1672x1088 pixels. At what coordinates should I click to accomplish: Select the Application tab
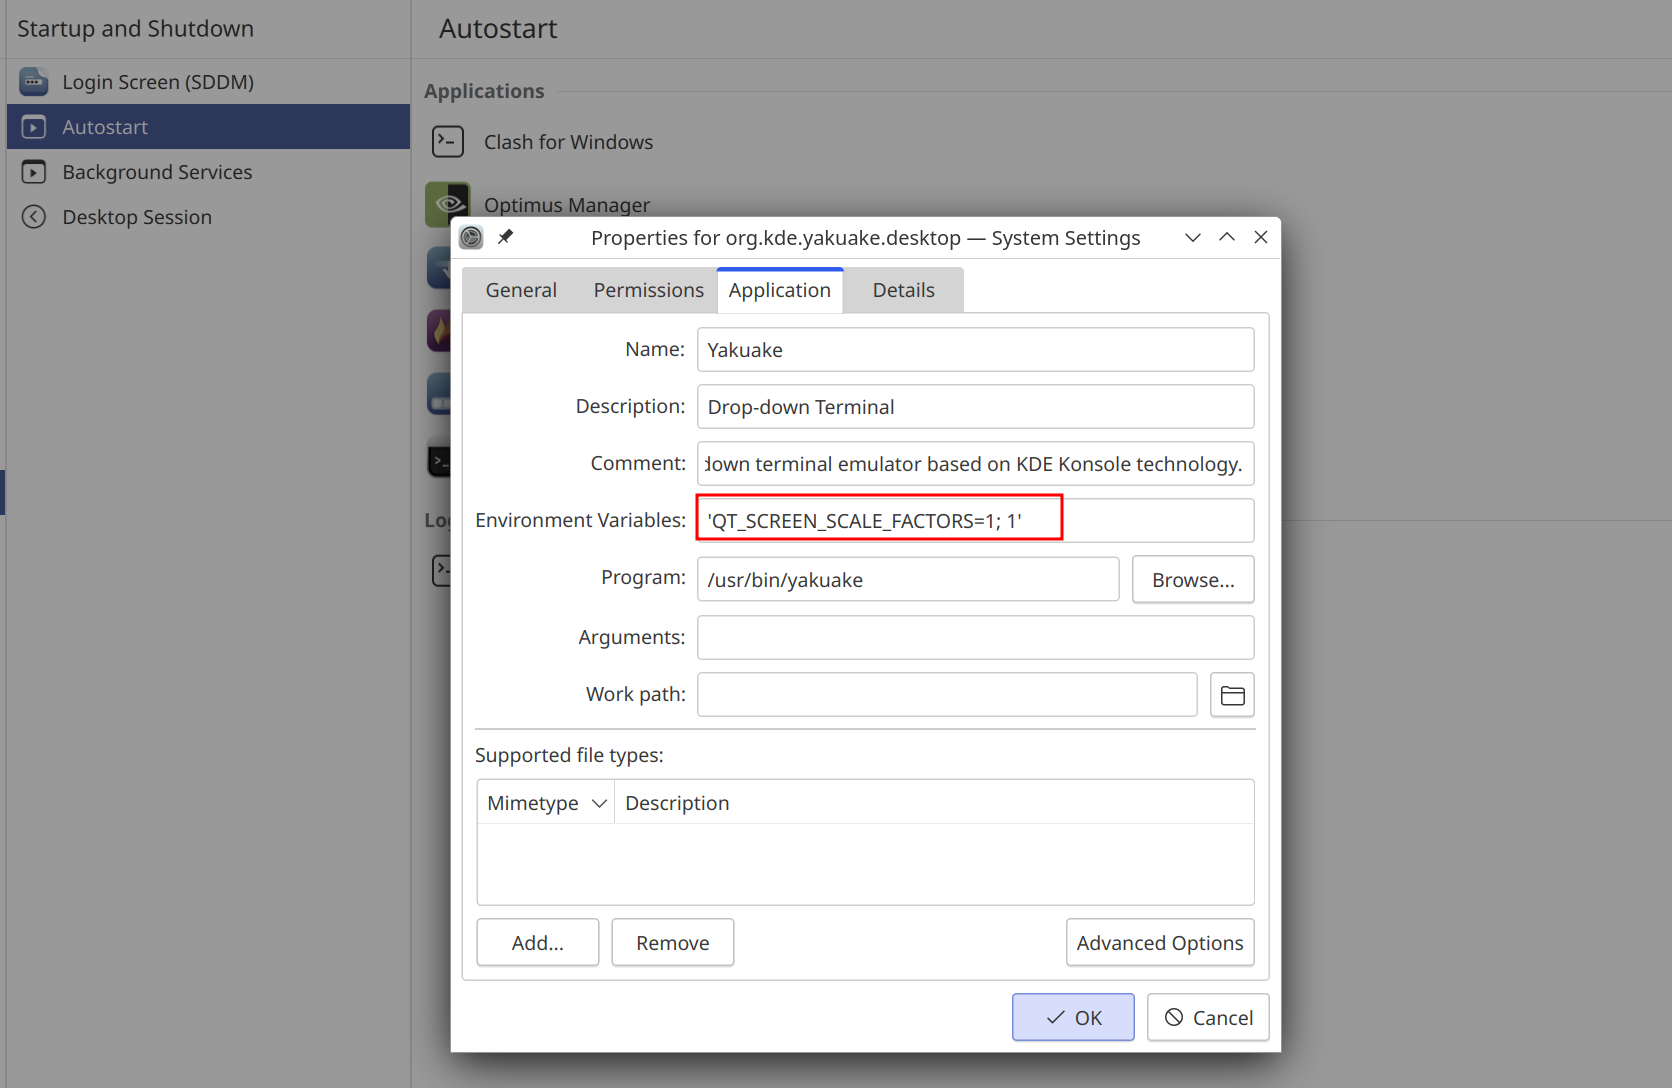click(780, 290)
